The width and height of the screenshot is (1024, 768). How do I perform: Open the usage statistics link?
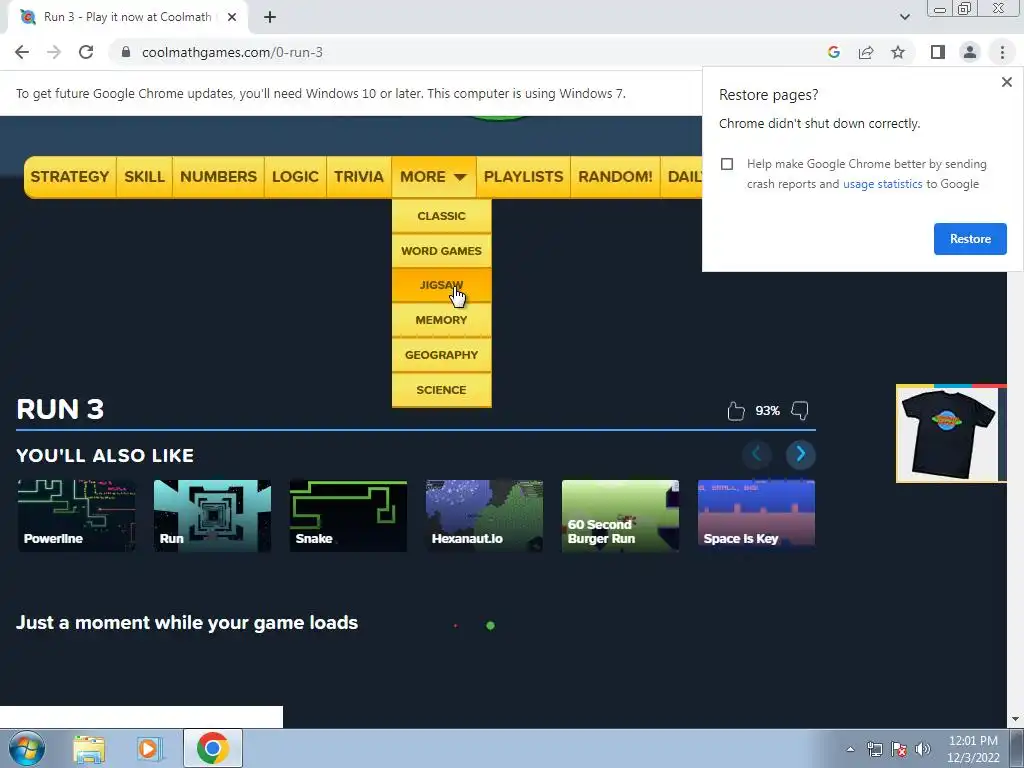(x=882, y=184)
